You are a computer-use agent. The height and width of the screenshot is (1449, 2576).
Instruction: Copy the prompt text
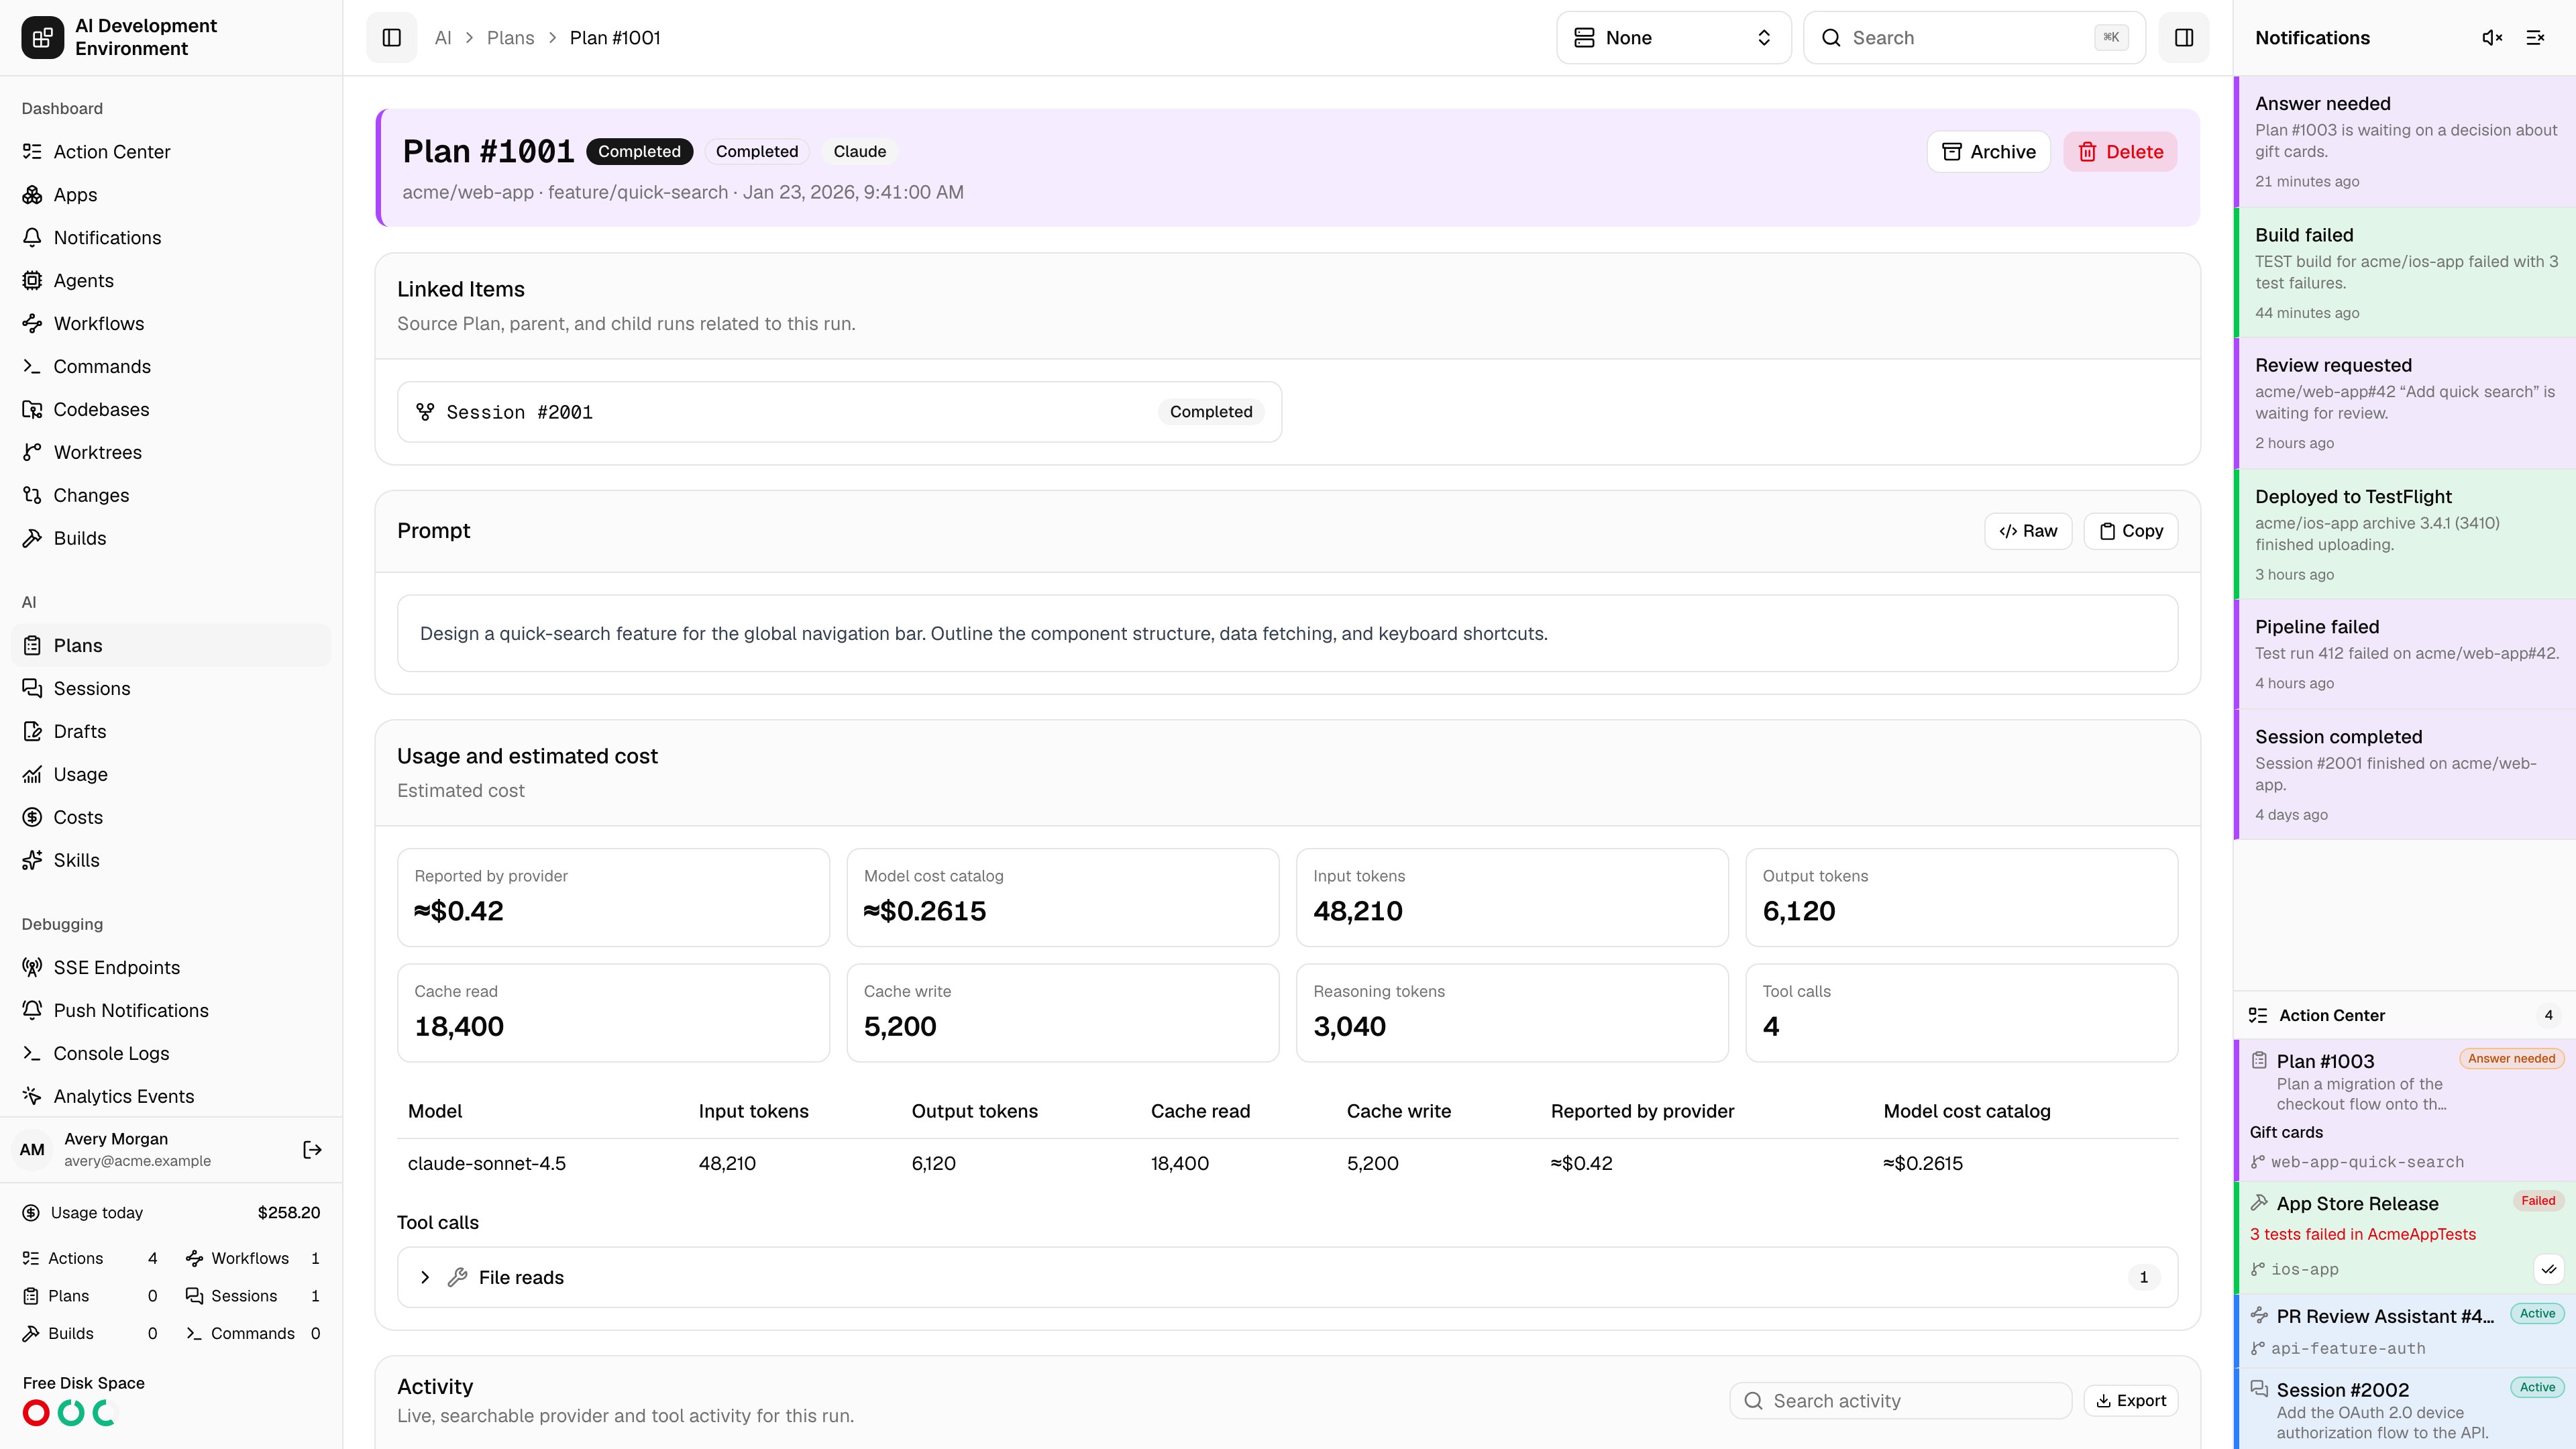[2131, 531]
